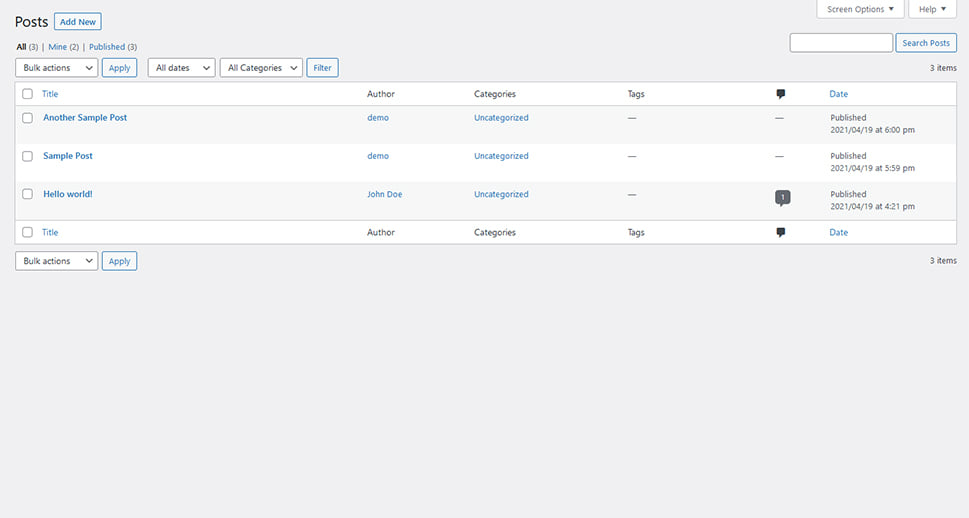Screen dimensions: 969x518
Task: Show only Mine posts filter
Action: [x=57, y=47]
